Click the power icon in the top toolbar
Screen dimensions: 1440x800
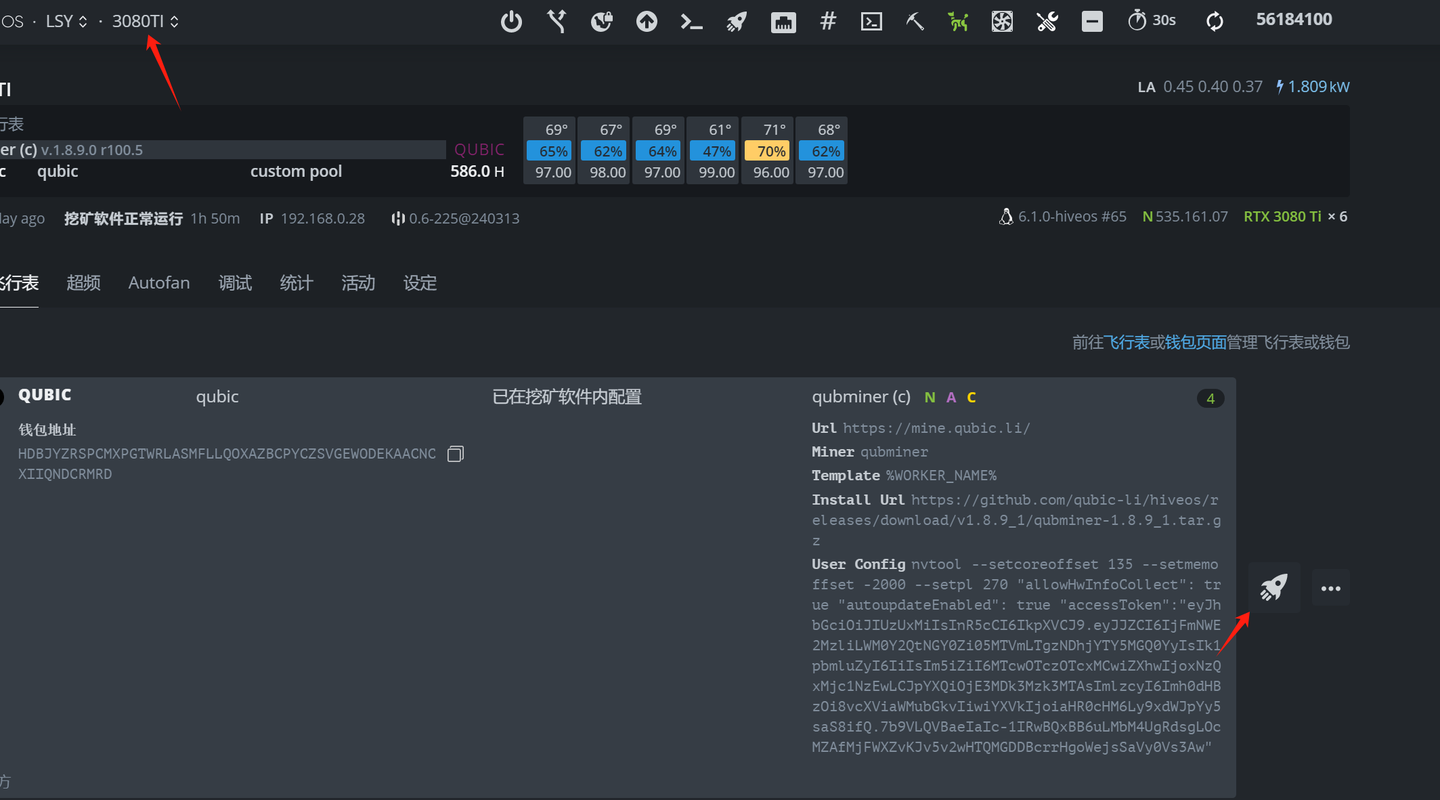[x=511, y=21]
